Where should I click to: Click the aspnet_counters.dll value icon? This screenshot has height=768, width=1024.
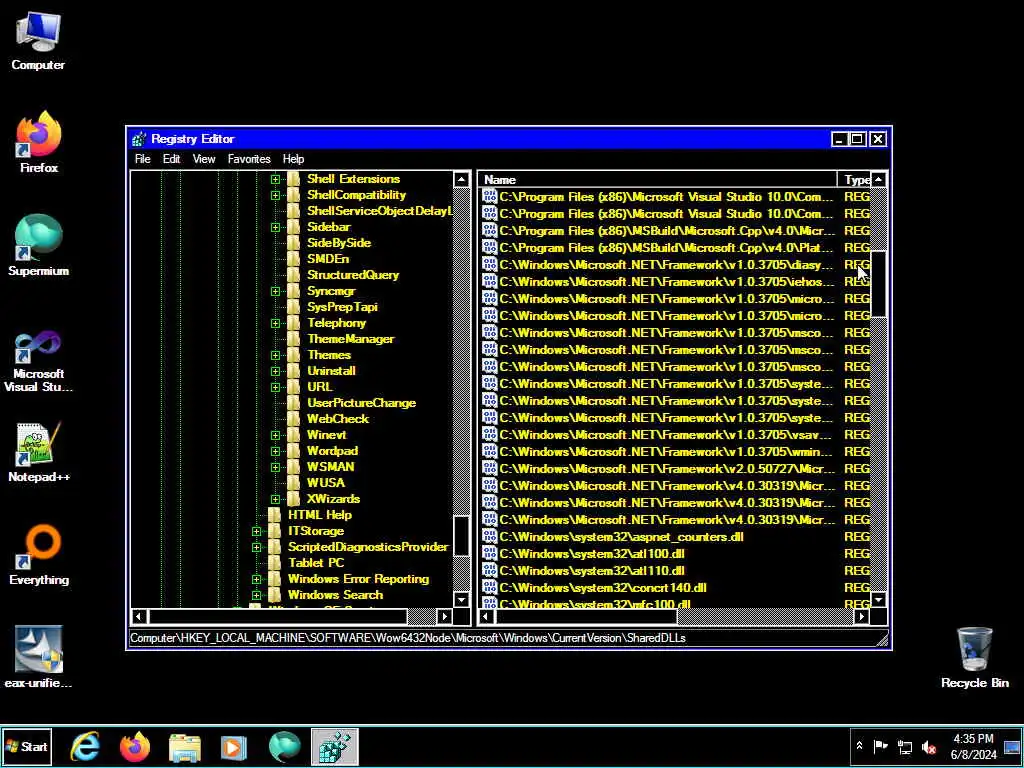pos(489,537)
